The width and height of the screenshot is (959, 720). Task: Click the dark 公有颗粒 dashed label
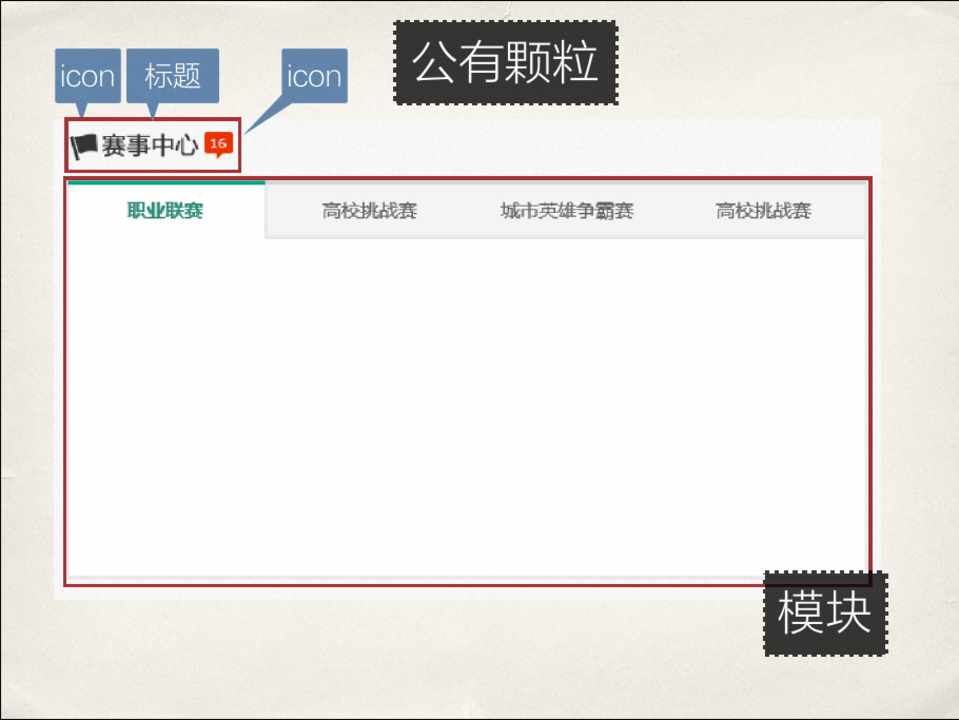(505, 63)
